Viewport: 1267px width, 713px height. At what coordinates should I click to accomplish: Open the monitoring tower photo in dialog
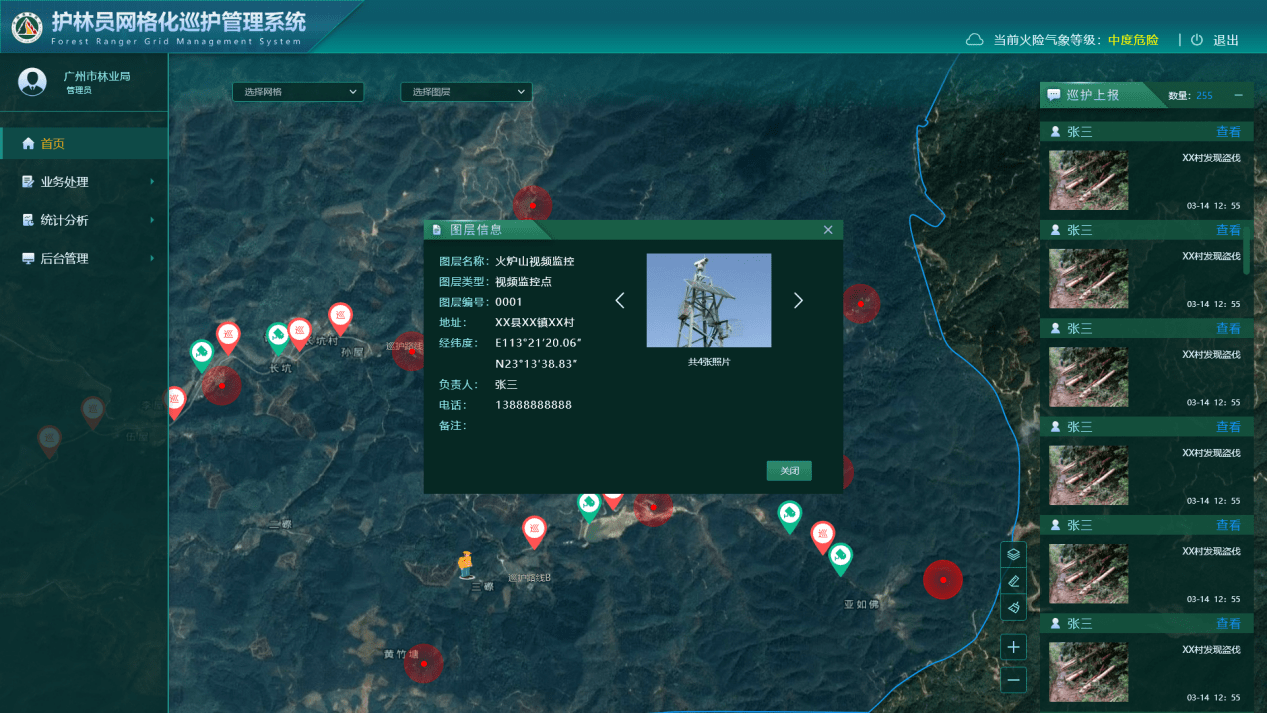709,300
